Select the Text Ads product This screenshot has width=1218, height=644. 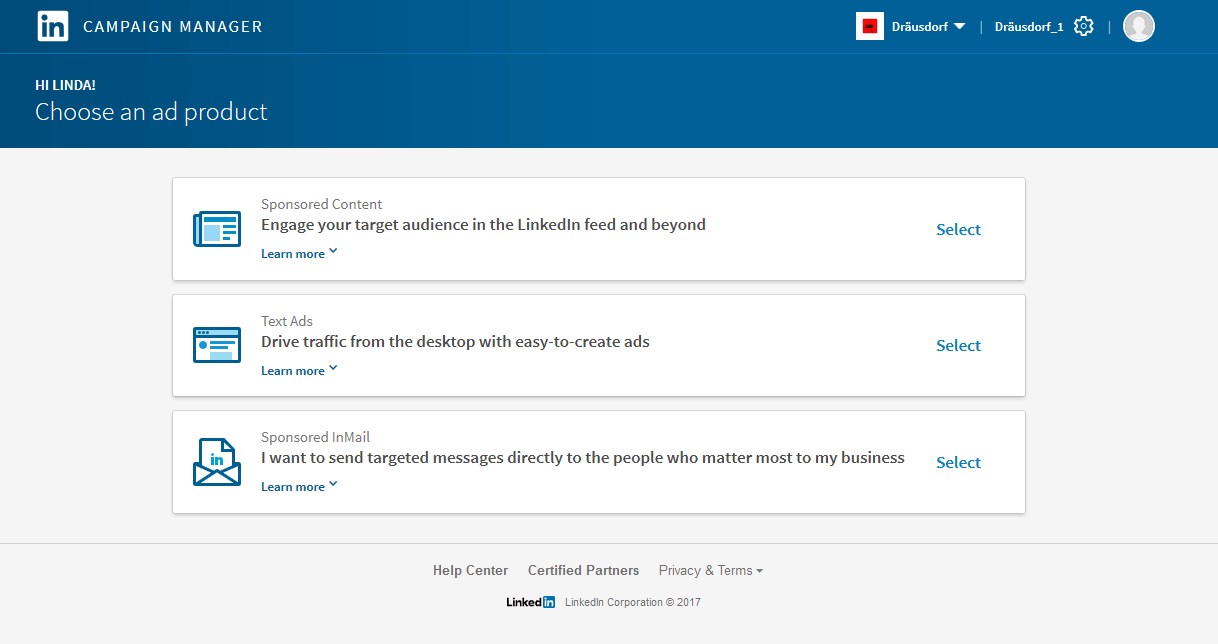point(958,346)
